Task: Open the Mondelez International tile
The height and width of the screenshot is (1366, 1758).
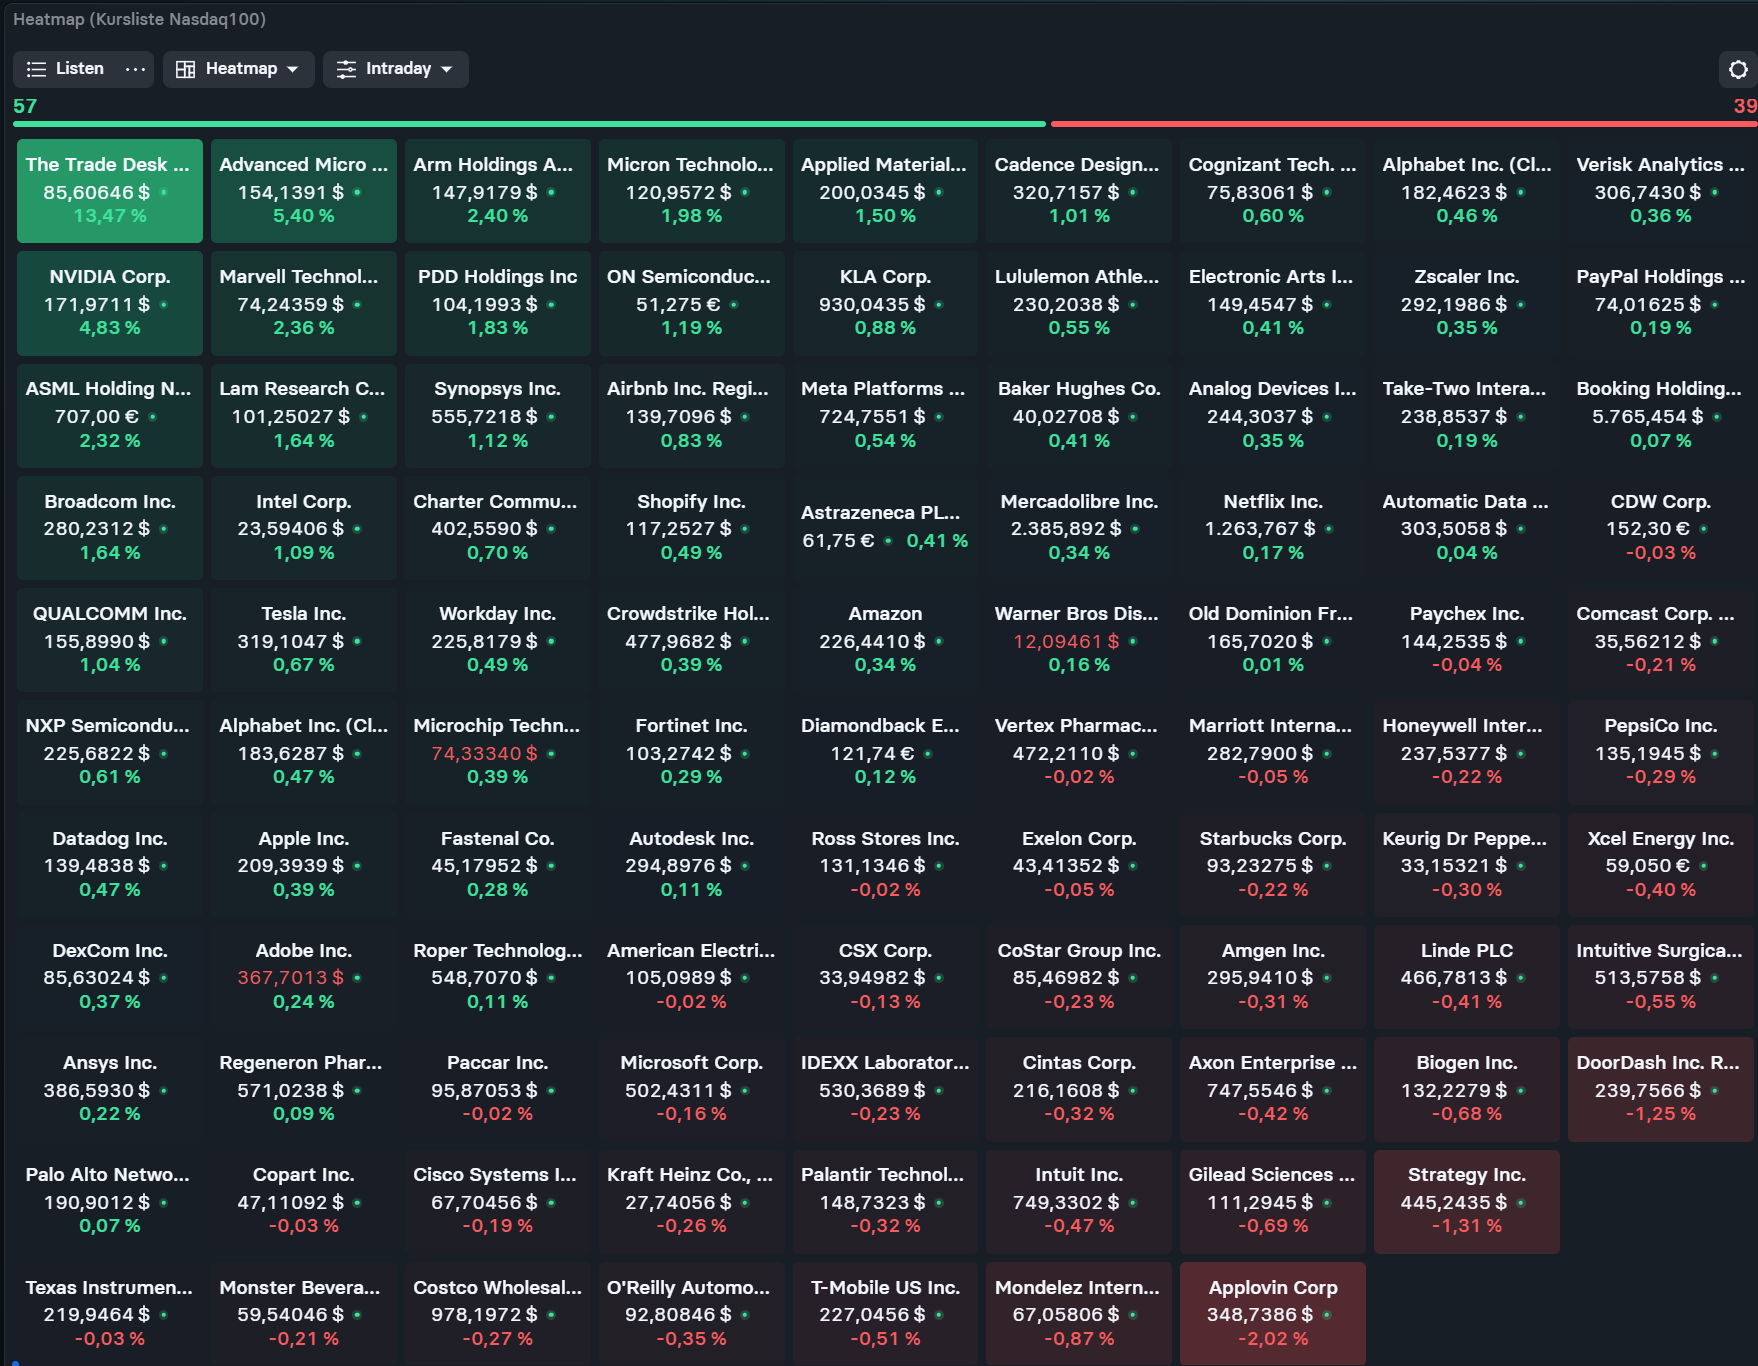Action: click(1079, 1313)
